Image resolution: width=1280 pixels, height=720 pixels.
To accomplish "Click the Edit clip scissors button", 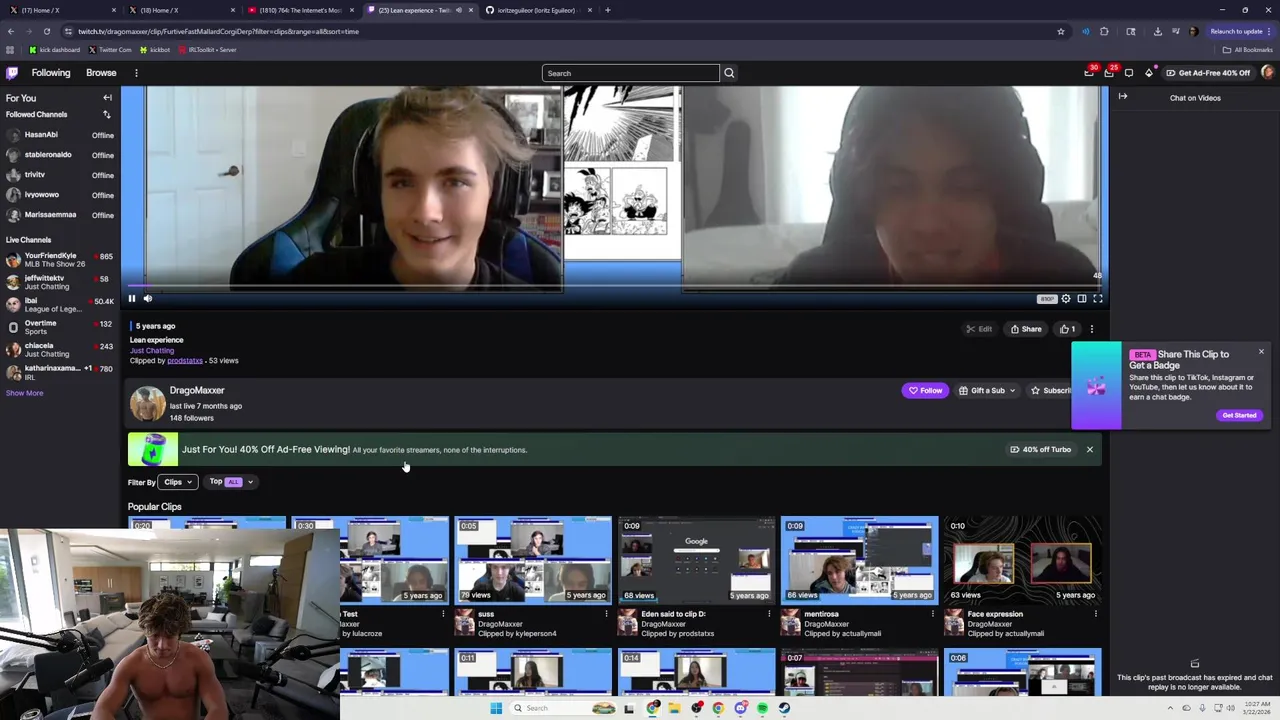I will (x=979, y=329).
